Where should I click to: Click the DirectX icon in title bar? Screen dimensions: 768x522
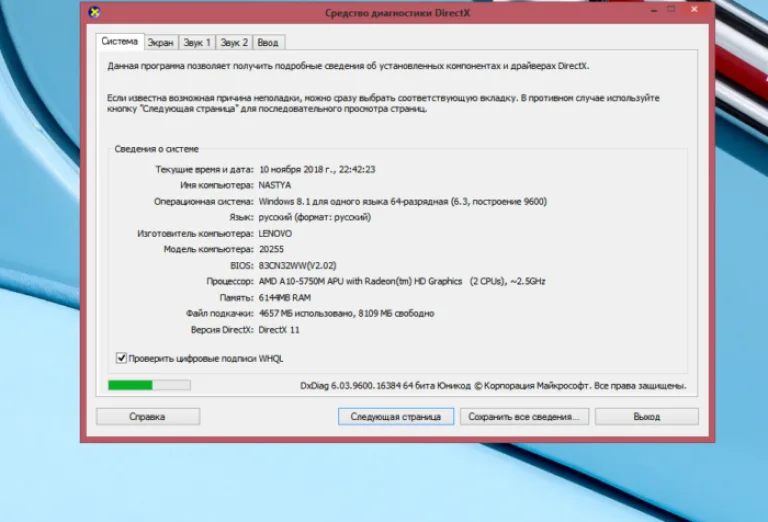(94, 12)
